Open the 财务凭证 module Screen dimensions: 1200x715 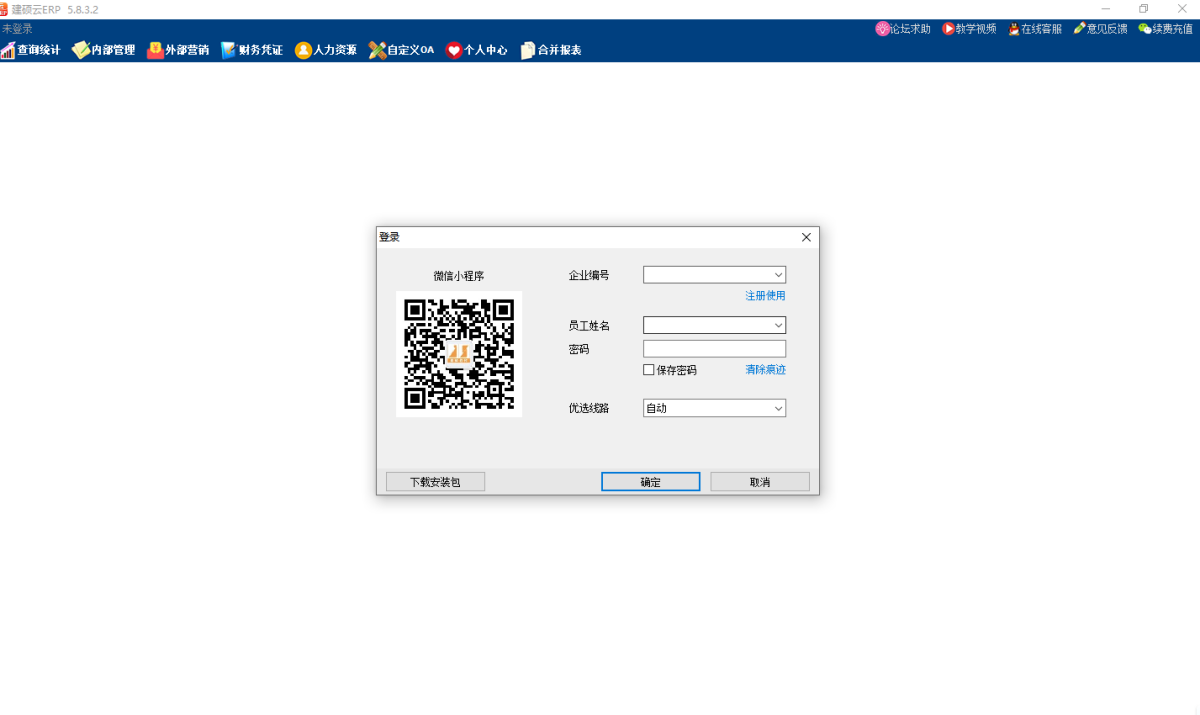coord(252,48)
